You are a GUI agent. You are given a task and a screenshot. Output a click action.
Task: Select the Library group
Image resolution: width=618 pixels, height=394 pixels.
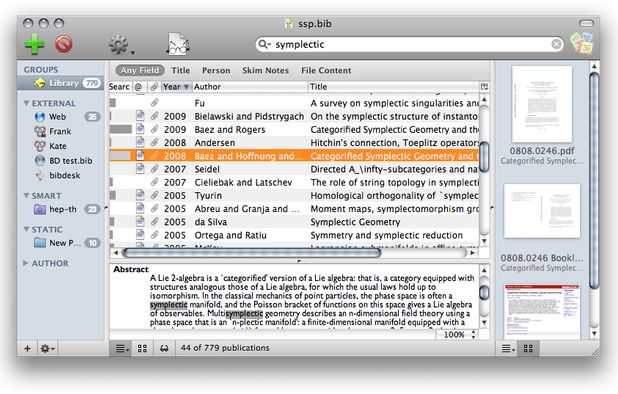tap(61, 83)
